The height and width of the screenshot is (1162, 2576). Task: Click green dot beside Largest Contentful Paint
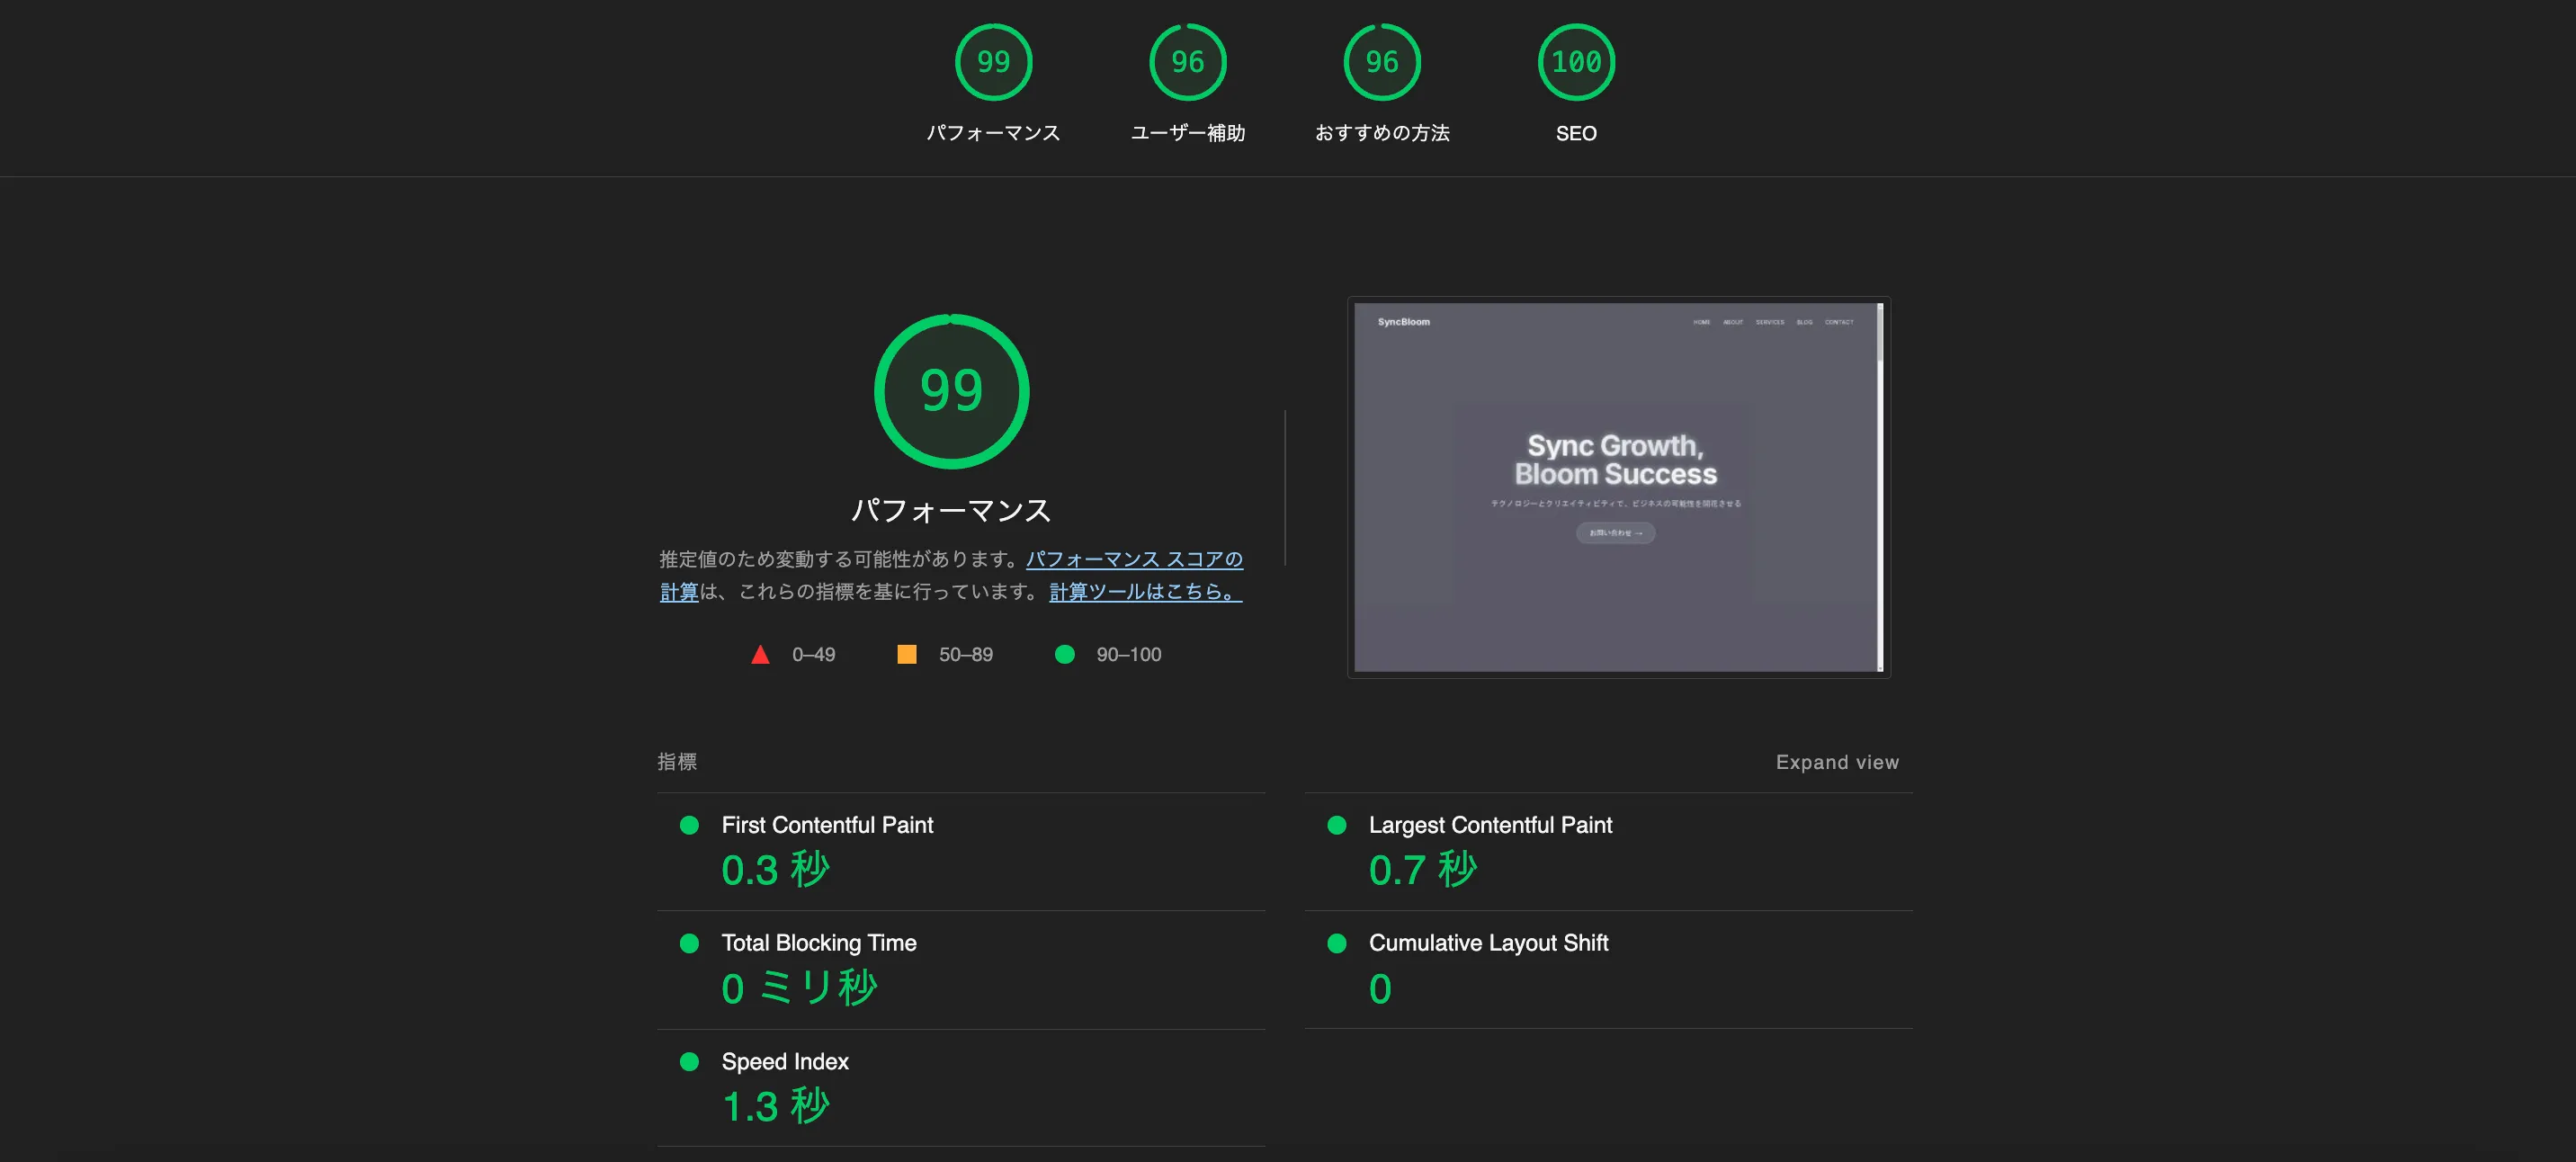1336,825
